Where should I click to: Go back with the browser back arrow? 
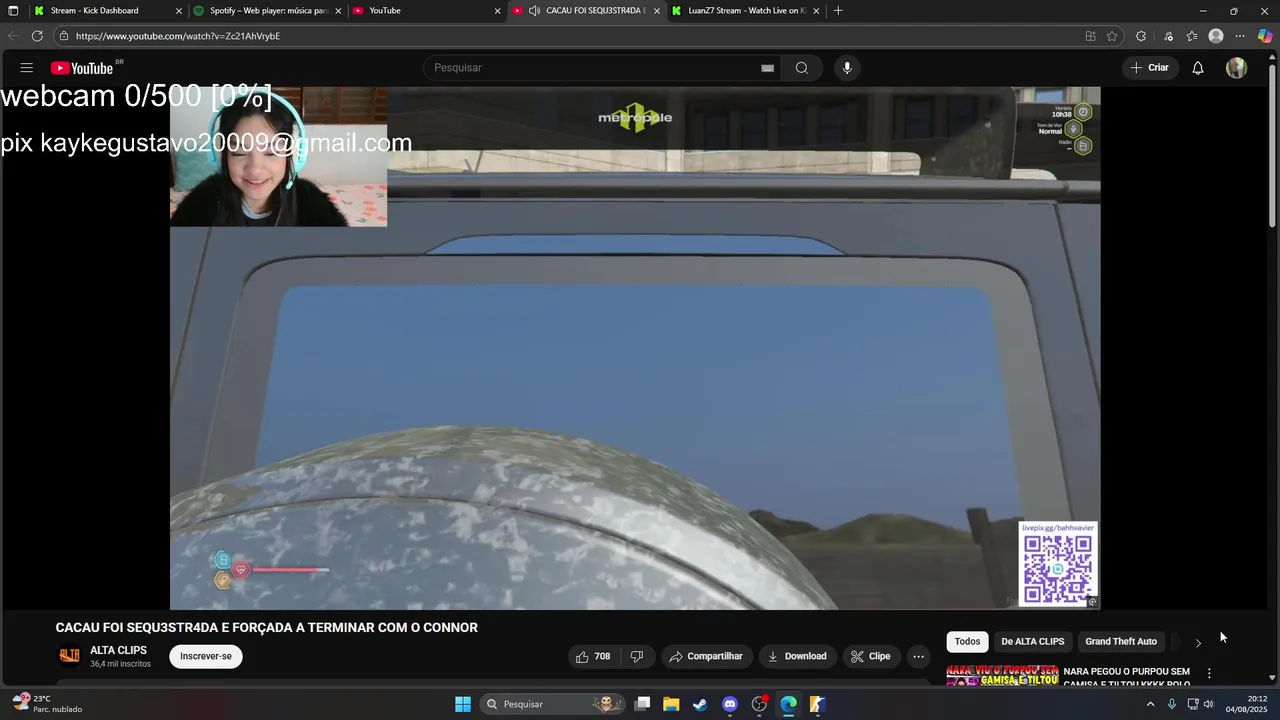(x=13, y=36)
